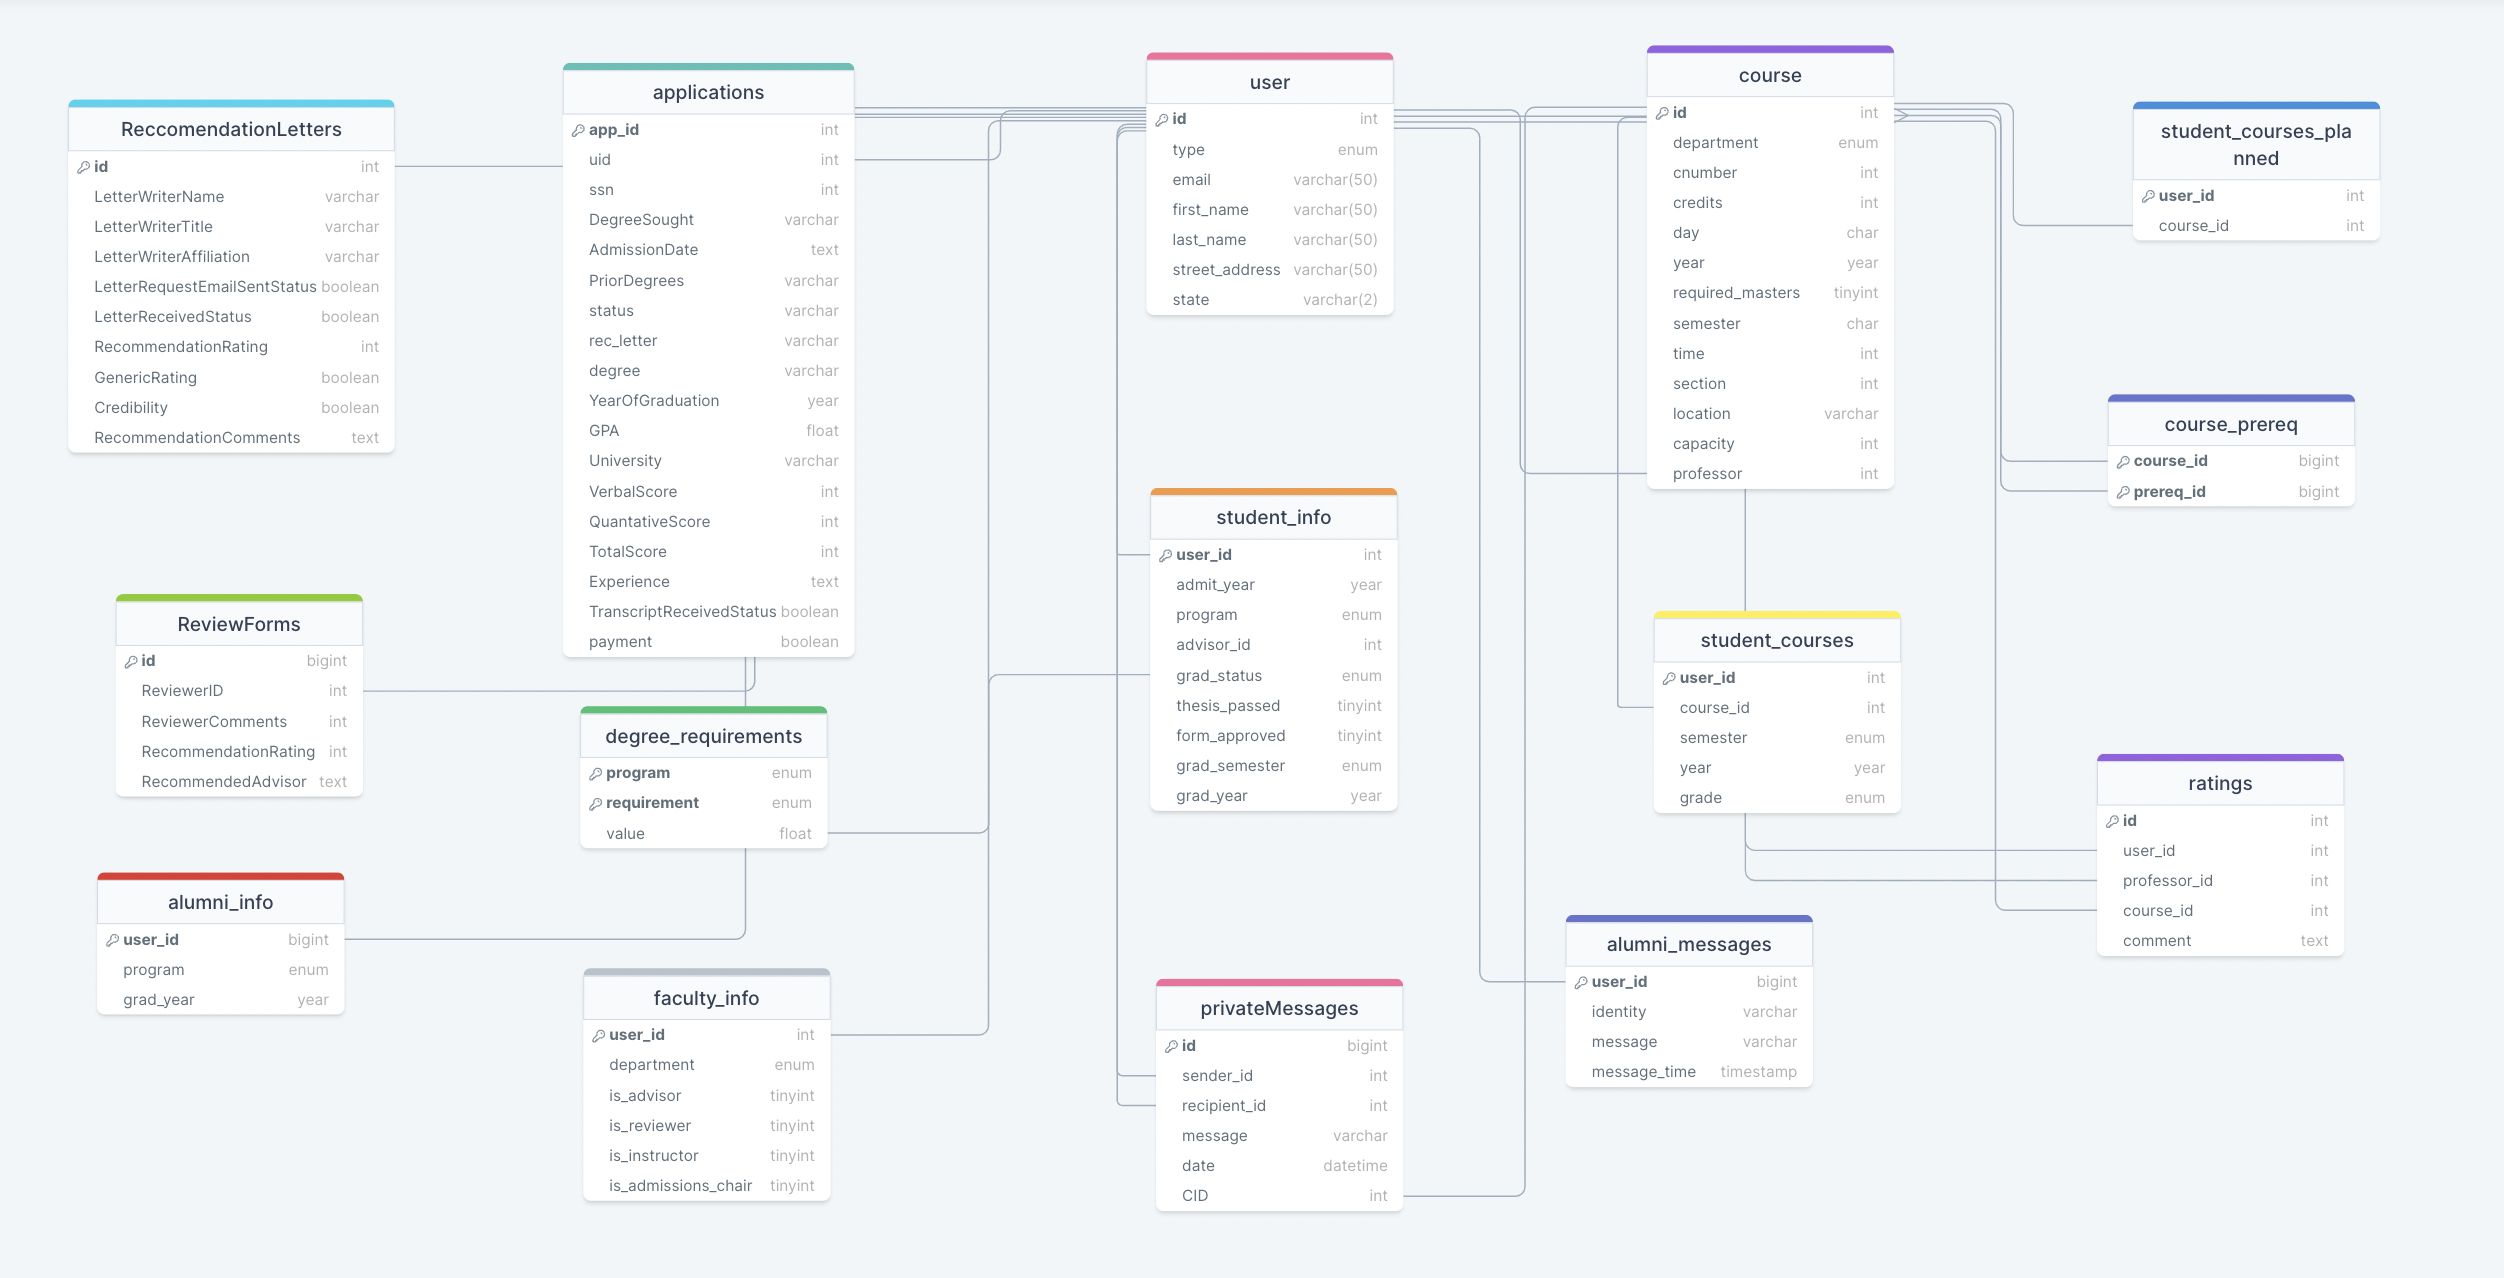Click the key icon next to id in user table
This screenshot has height=1278, width=2504.
(x=1162, y=119)
